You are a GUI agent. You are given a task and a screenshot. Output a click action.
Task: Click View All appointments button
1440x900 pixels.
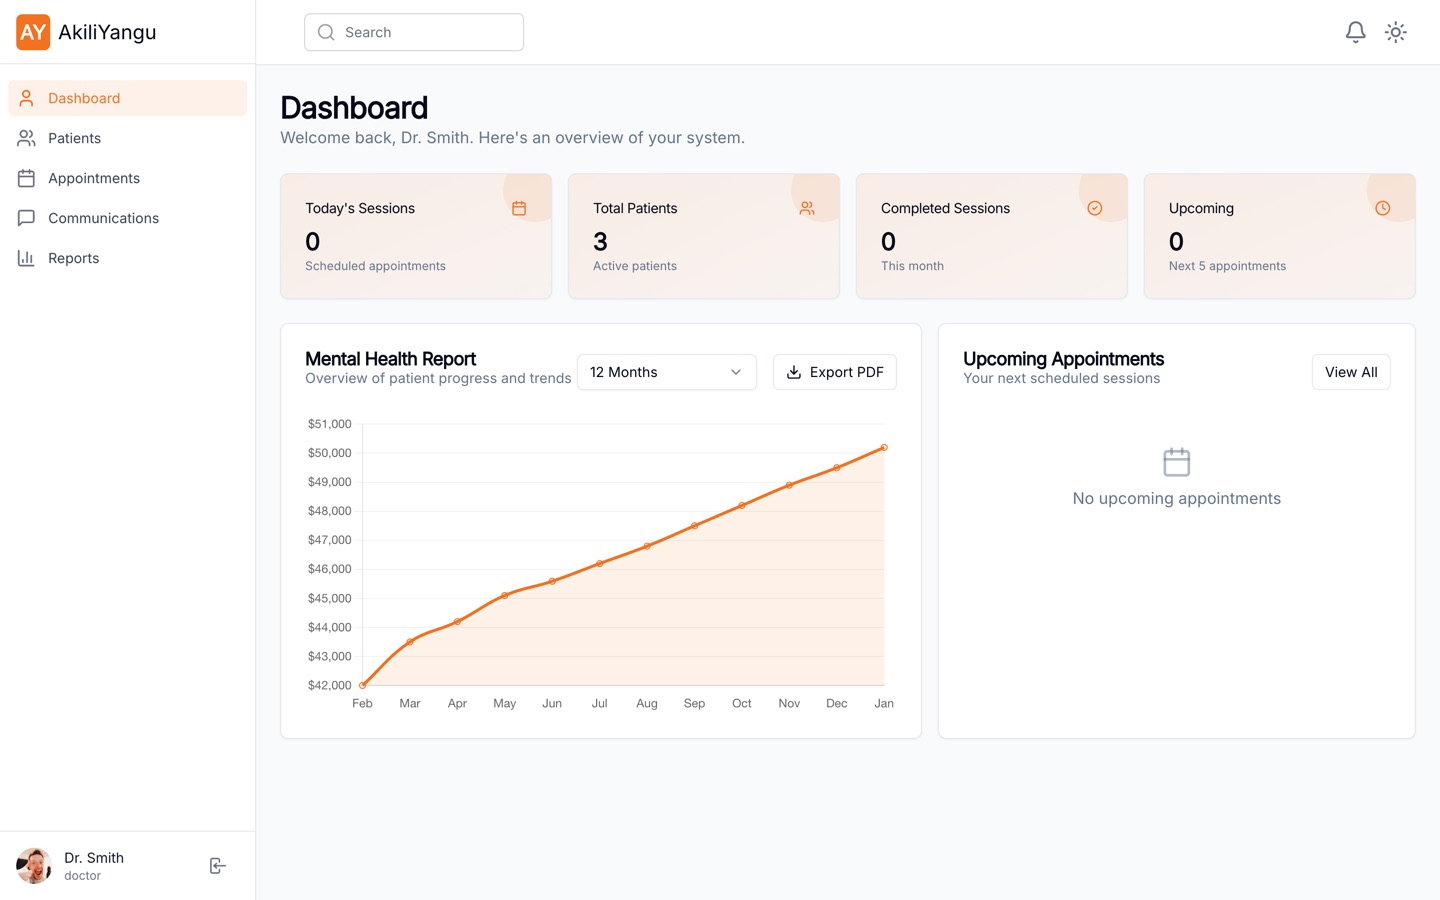coord(1351,372)
